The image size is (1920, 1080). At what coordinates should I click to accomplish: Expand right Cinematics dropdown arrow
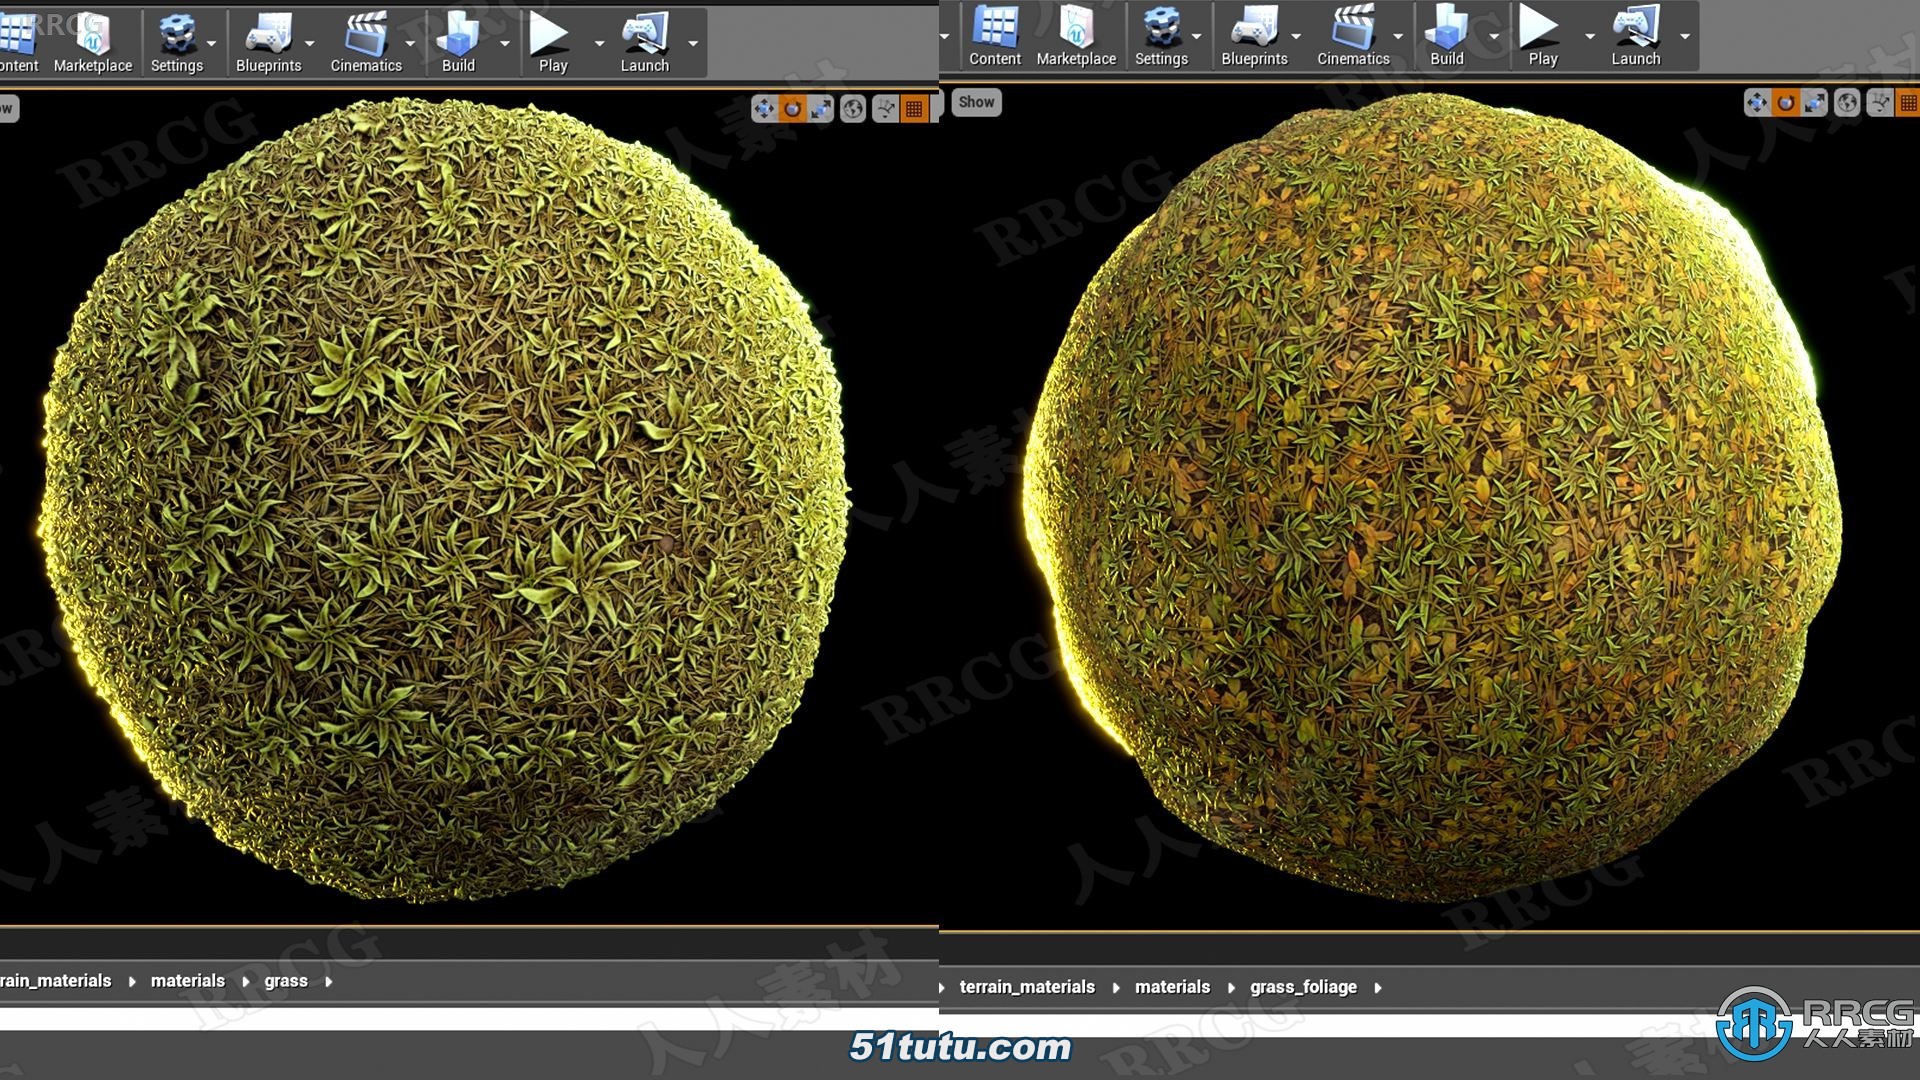click(1398, 37)
